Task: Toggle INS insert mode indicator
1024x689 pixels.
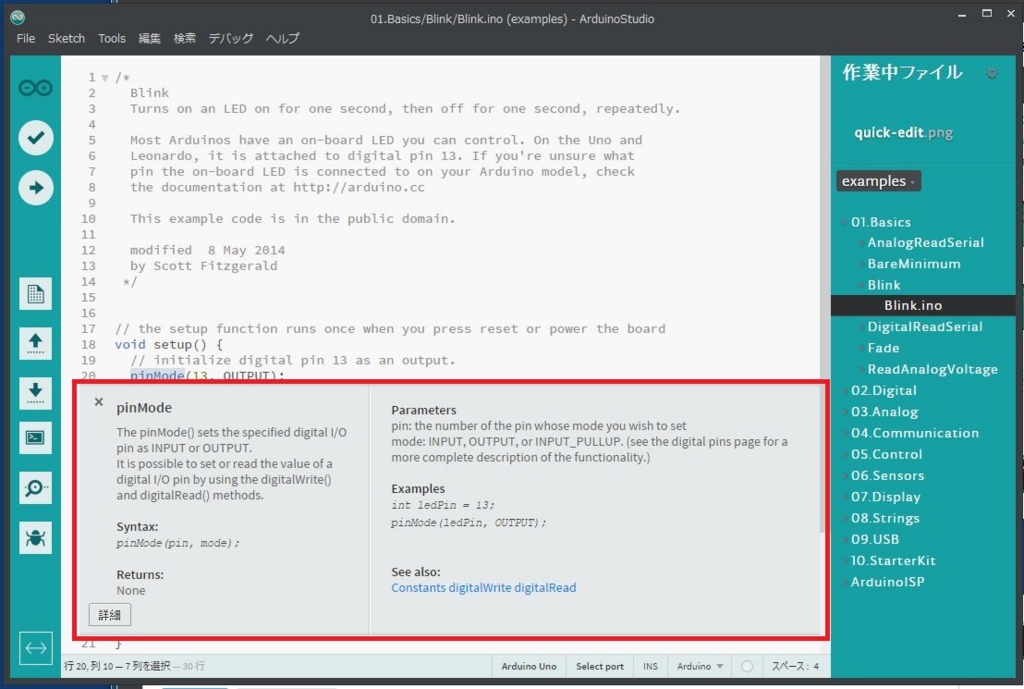Action: coord(650,666)
